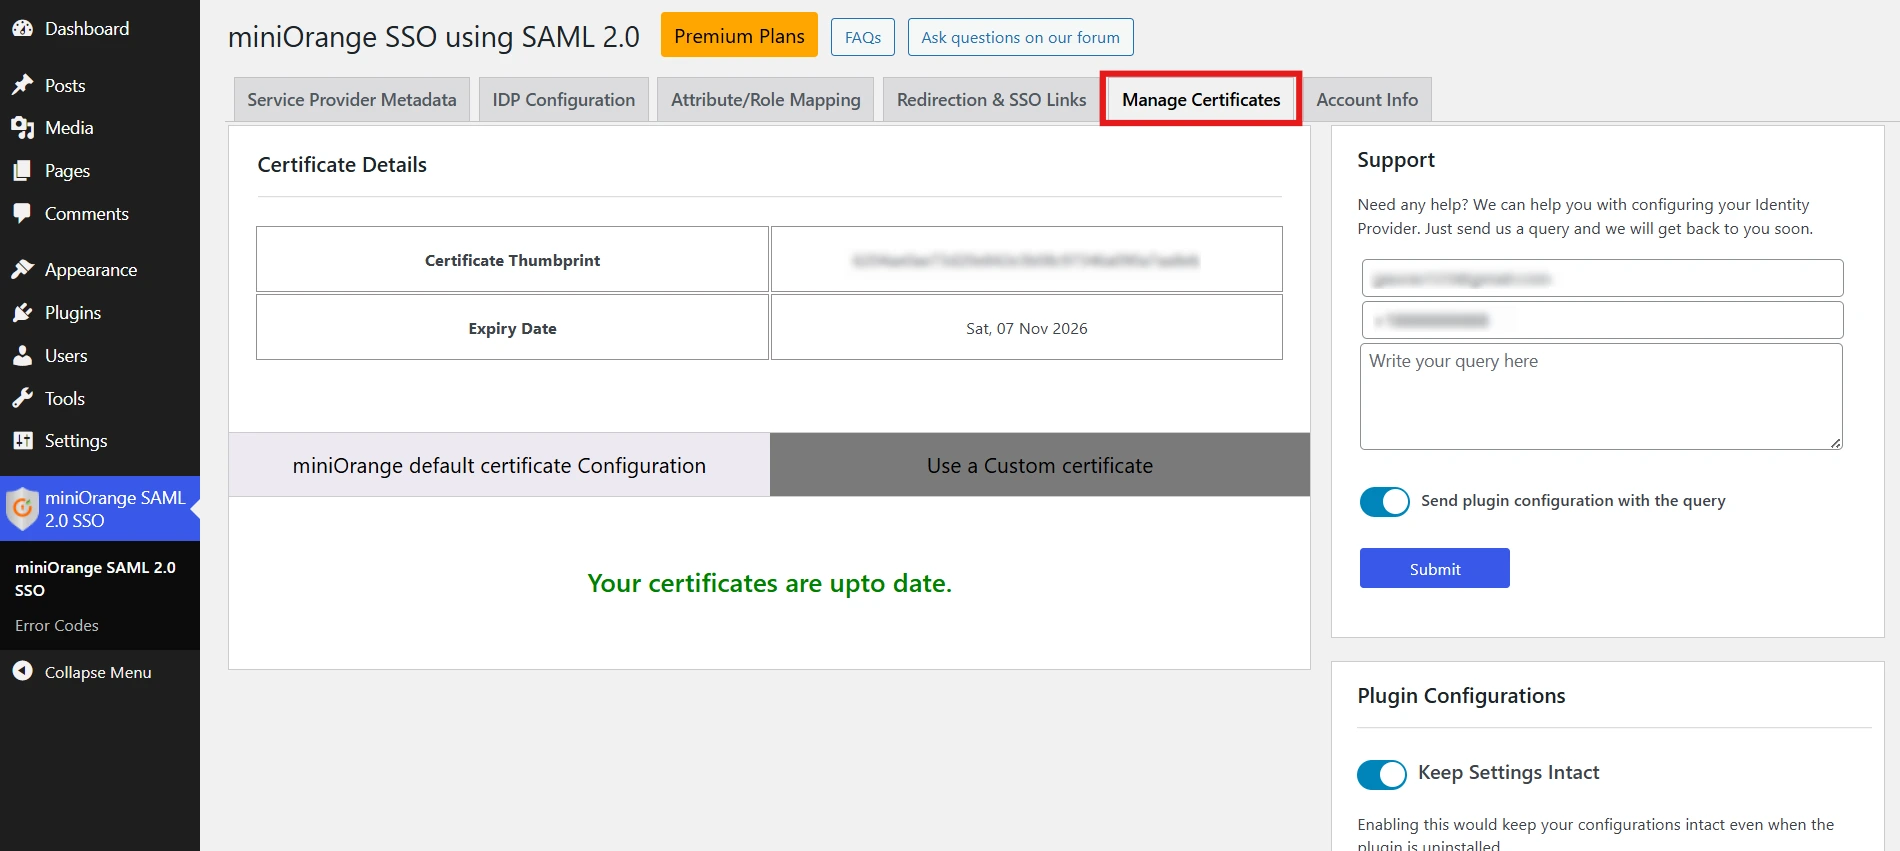Disable Send plugin configuration with query toggle
The height and width of the screenshot is (851, 1900).
pyautogui.click(x=1384, y=501)
